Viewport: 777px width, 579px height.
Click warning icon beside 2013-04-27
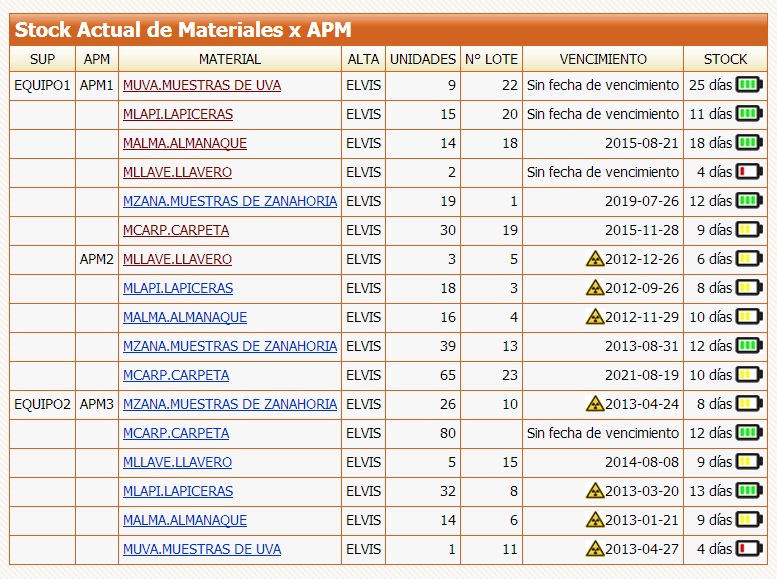click(595, 549)
